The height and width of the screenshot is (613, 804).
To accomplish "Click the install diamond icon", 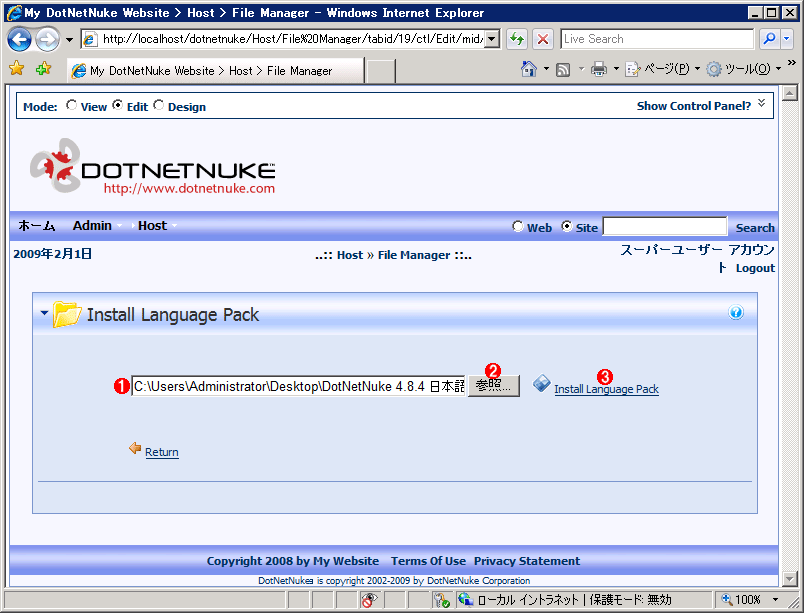I will pos(541,383).
